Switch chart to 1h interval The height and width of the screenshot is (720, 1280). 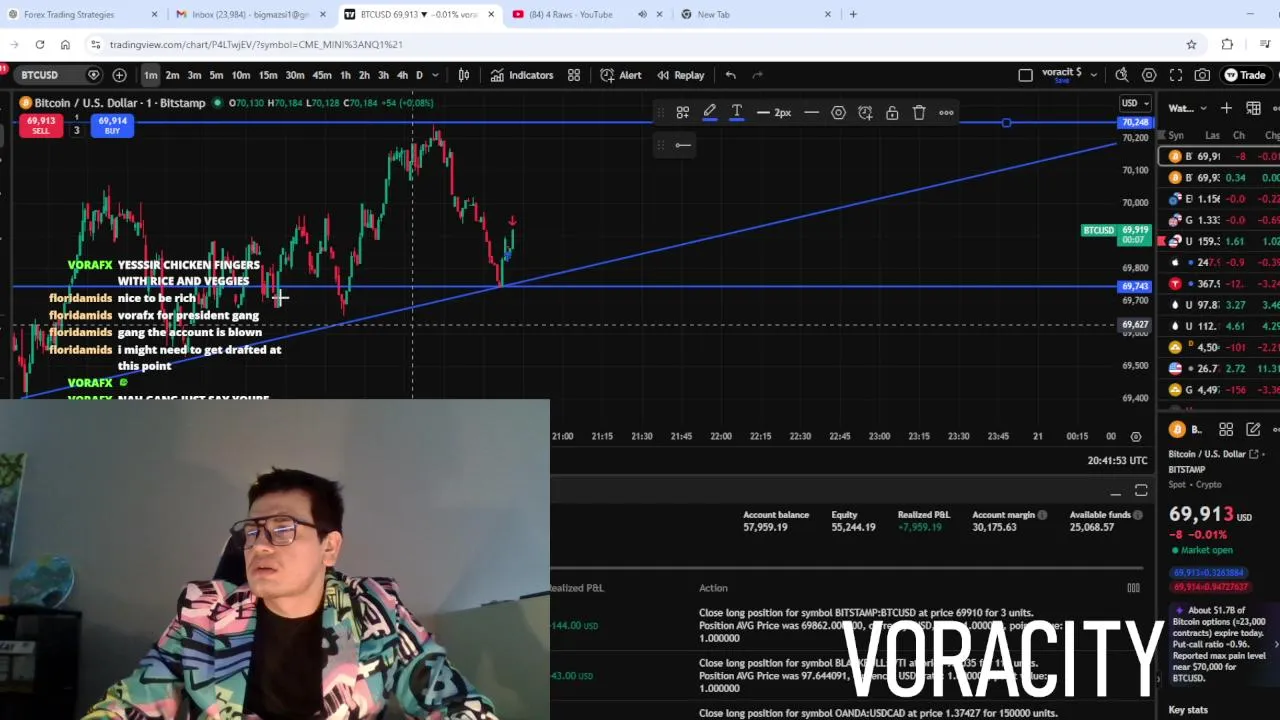345,75
